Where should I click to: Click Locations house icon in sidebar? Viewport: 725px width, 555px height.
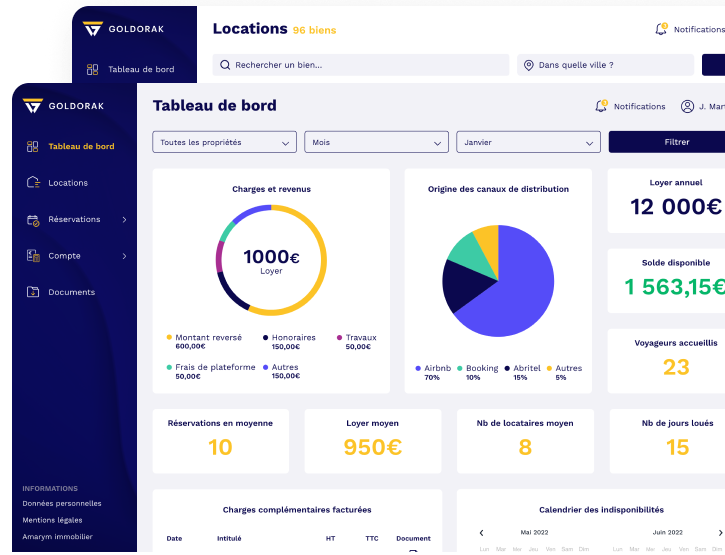pyautogui.click(x=33, y=183)
